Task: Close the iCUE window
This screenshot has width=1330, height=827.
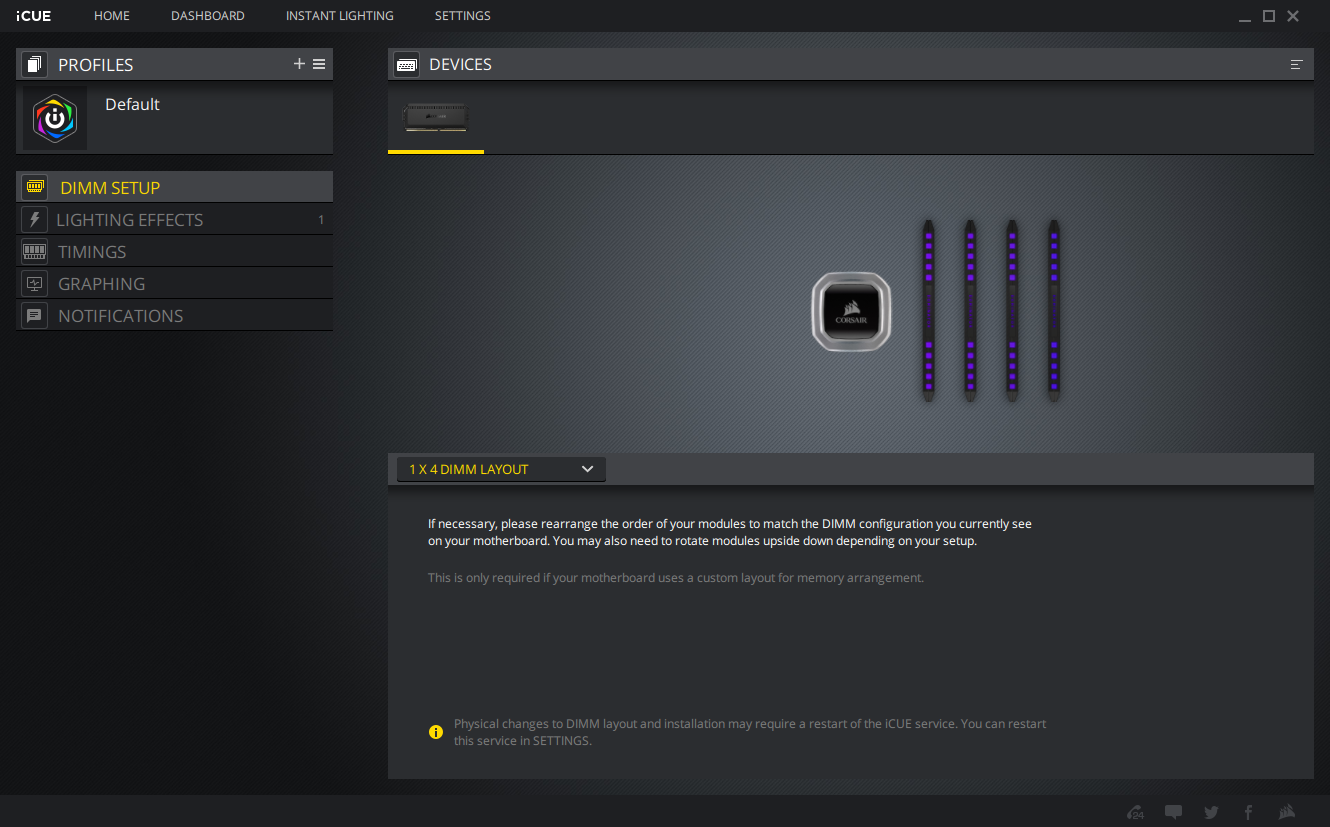Action: (1293, 16)
